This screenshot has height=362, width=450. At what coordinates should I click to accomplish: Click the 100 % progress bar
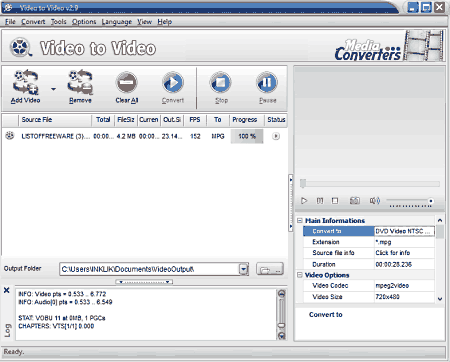coord(247,136)
